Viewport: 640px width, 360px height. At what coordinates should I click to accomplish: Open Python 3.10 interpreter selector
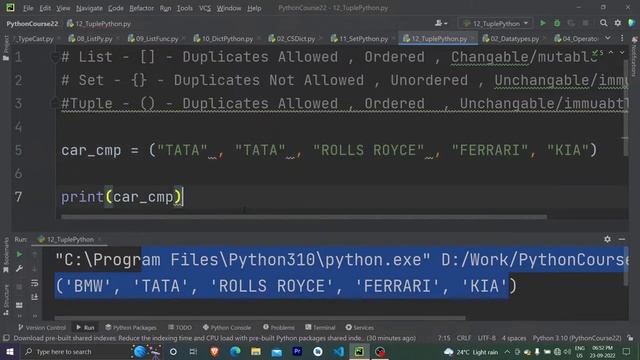[577, 338]
